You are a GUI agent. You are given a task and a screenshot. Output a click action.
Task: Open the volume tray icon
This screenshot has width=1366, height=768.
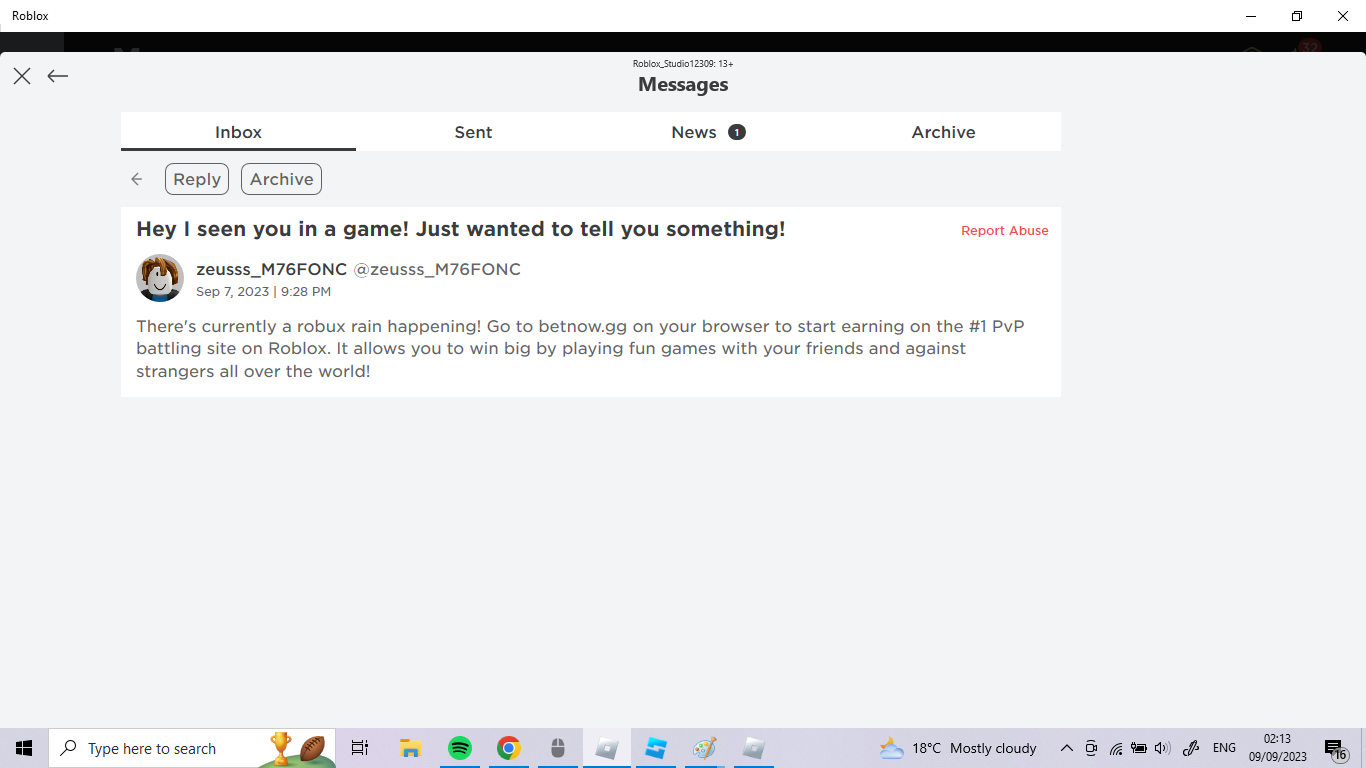1162,748
